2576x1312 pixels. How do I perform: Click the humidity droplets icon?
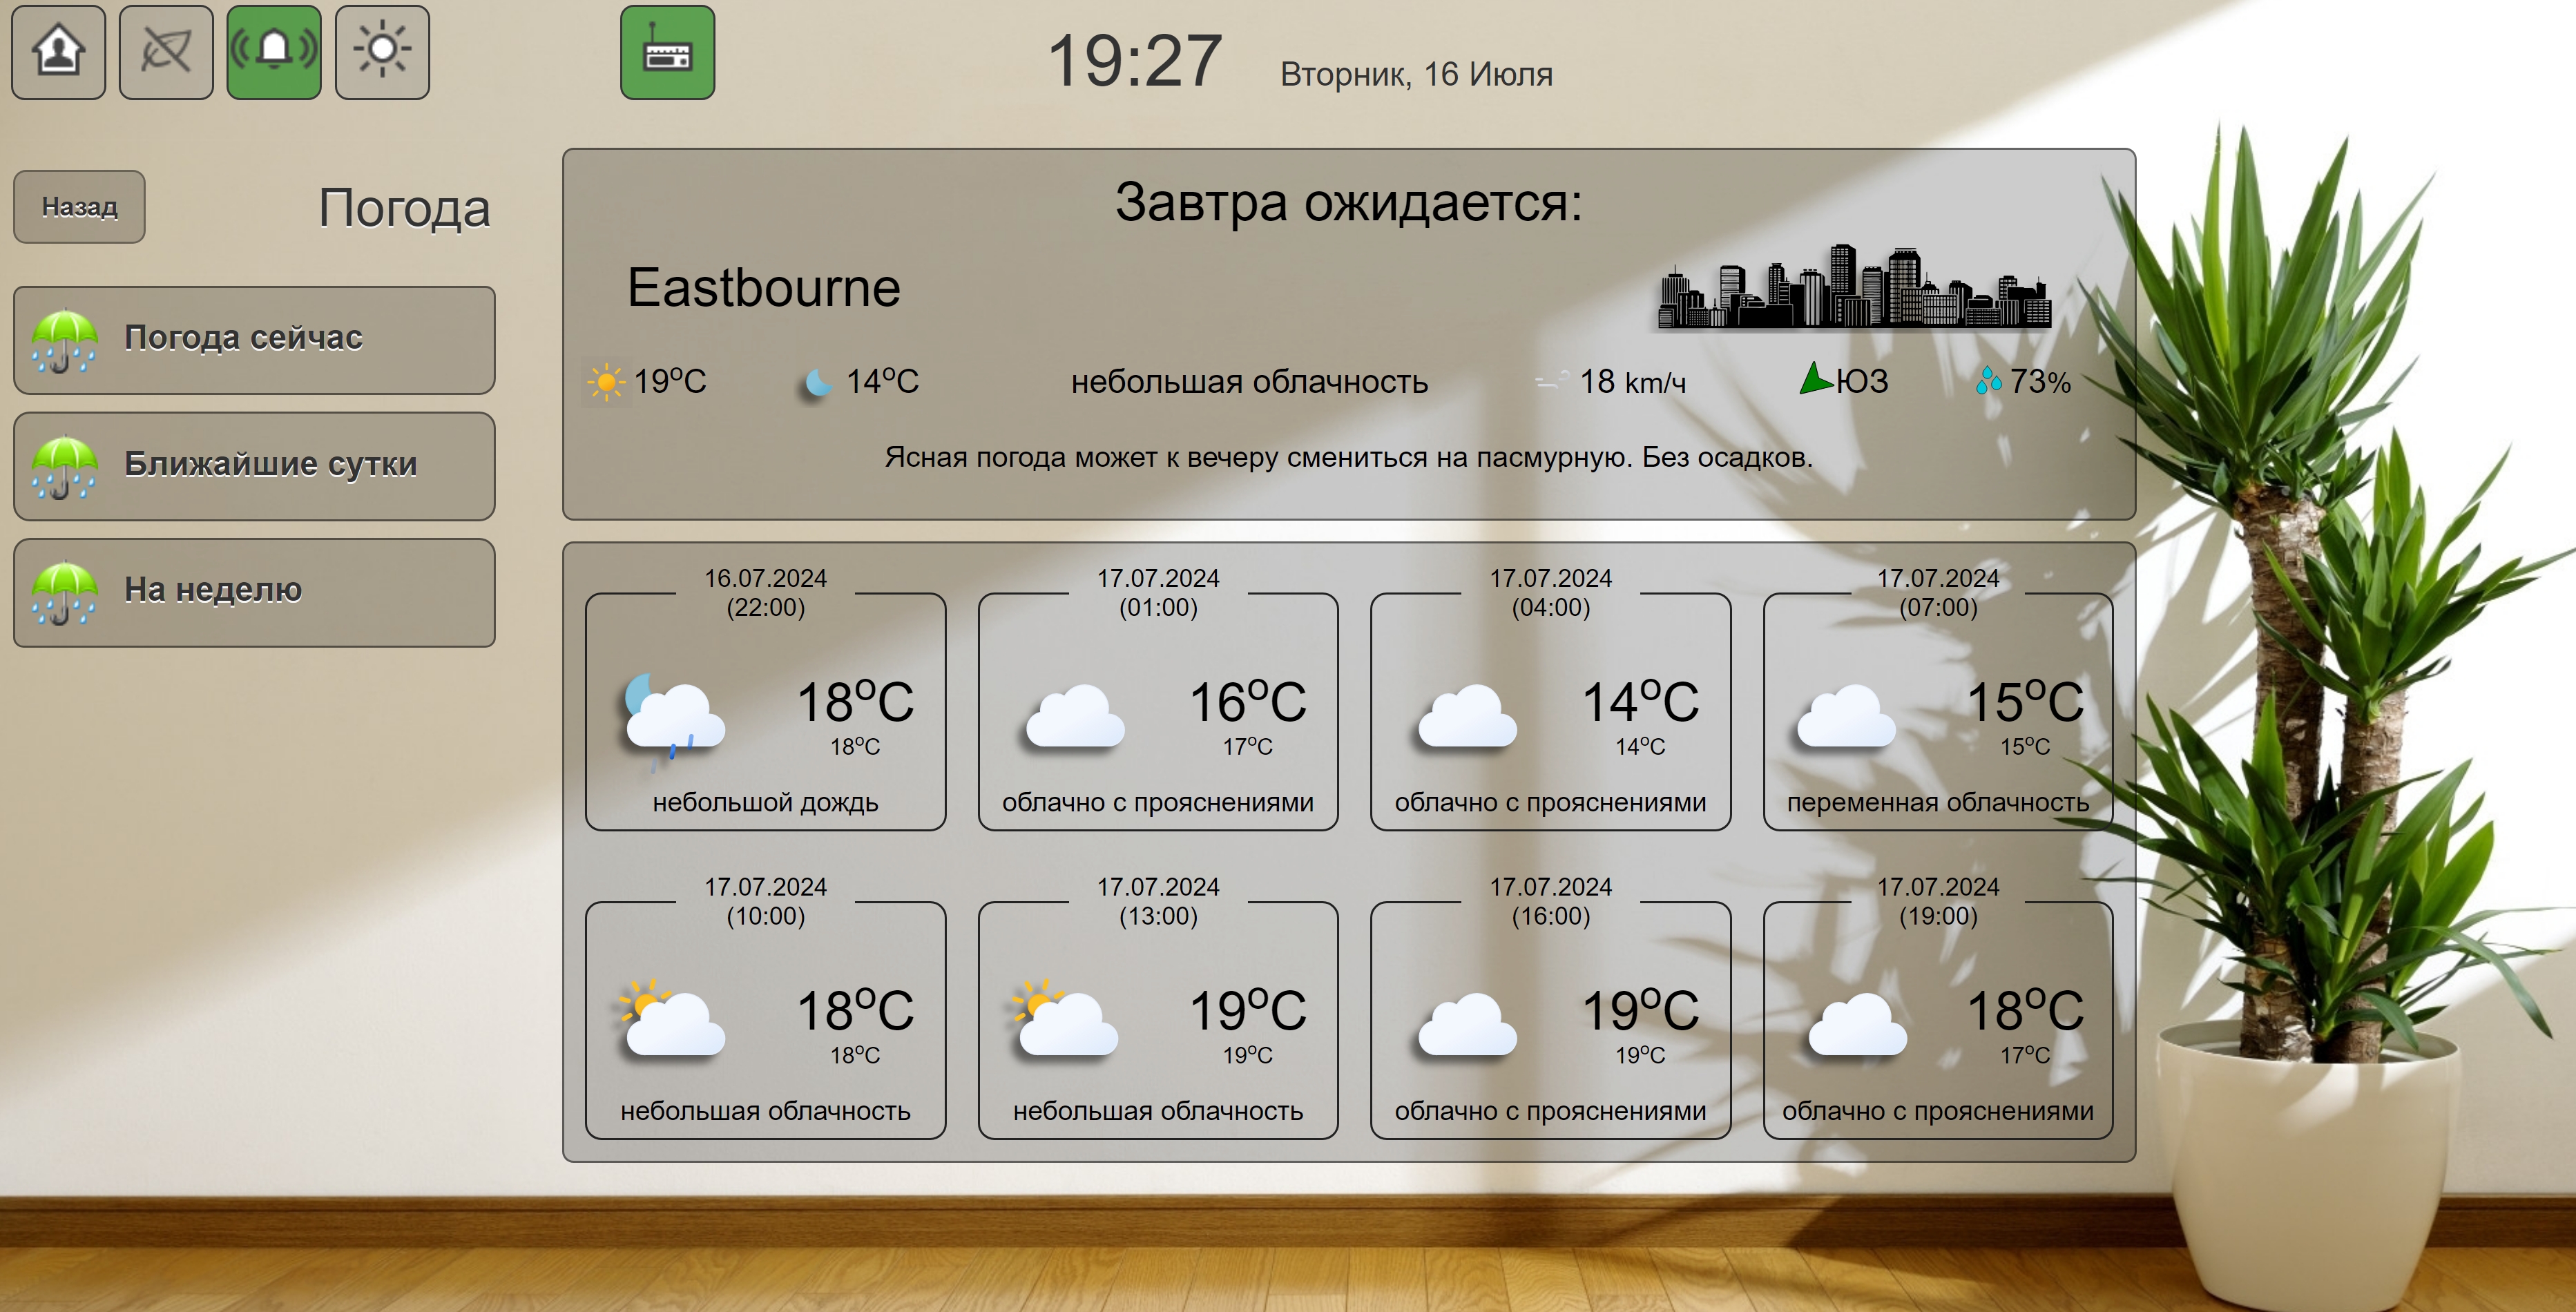[1988, 381]
